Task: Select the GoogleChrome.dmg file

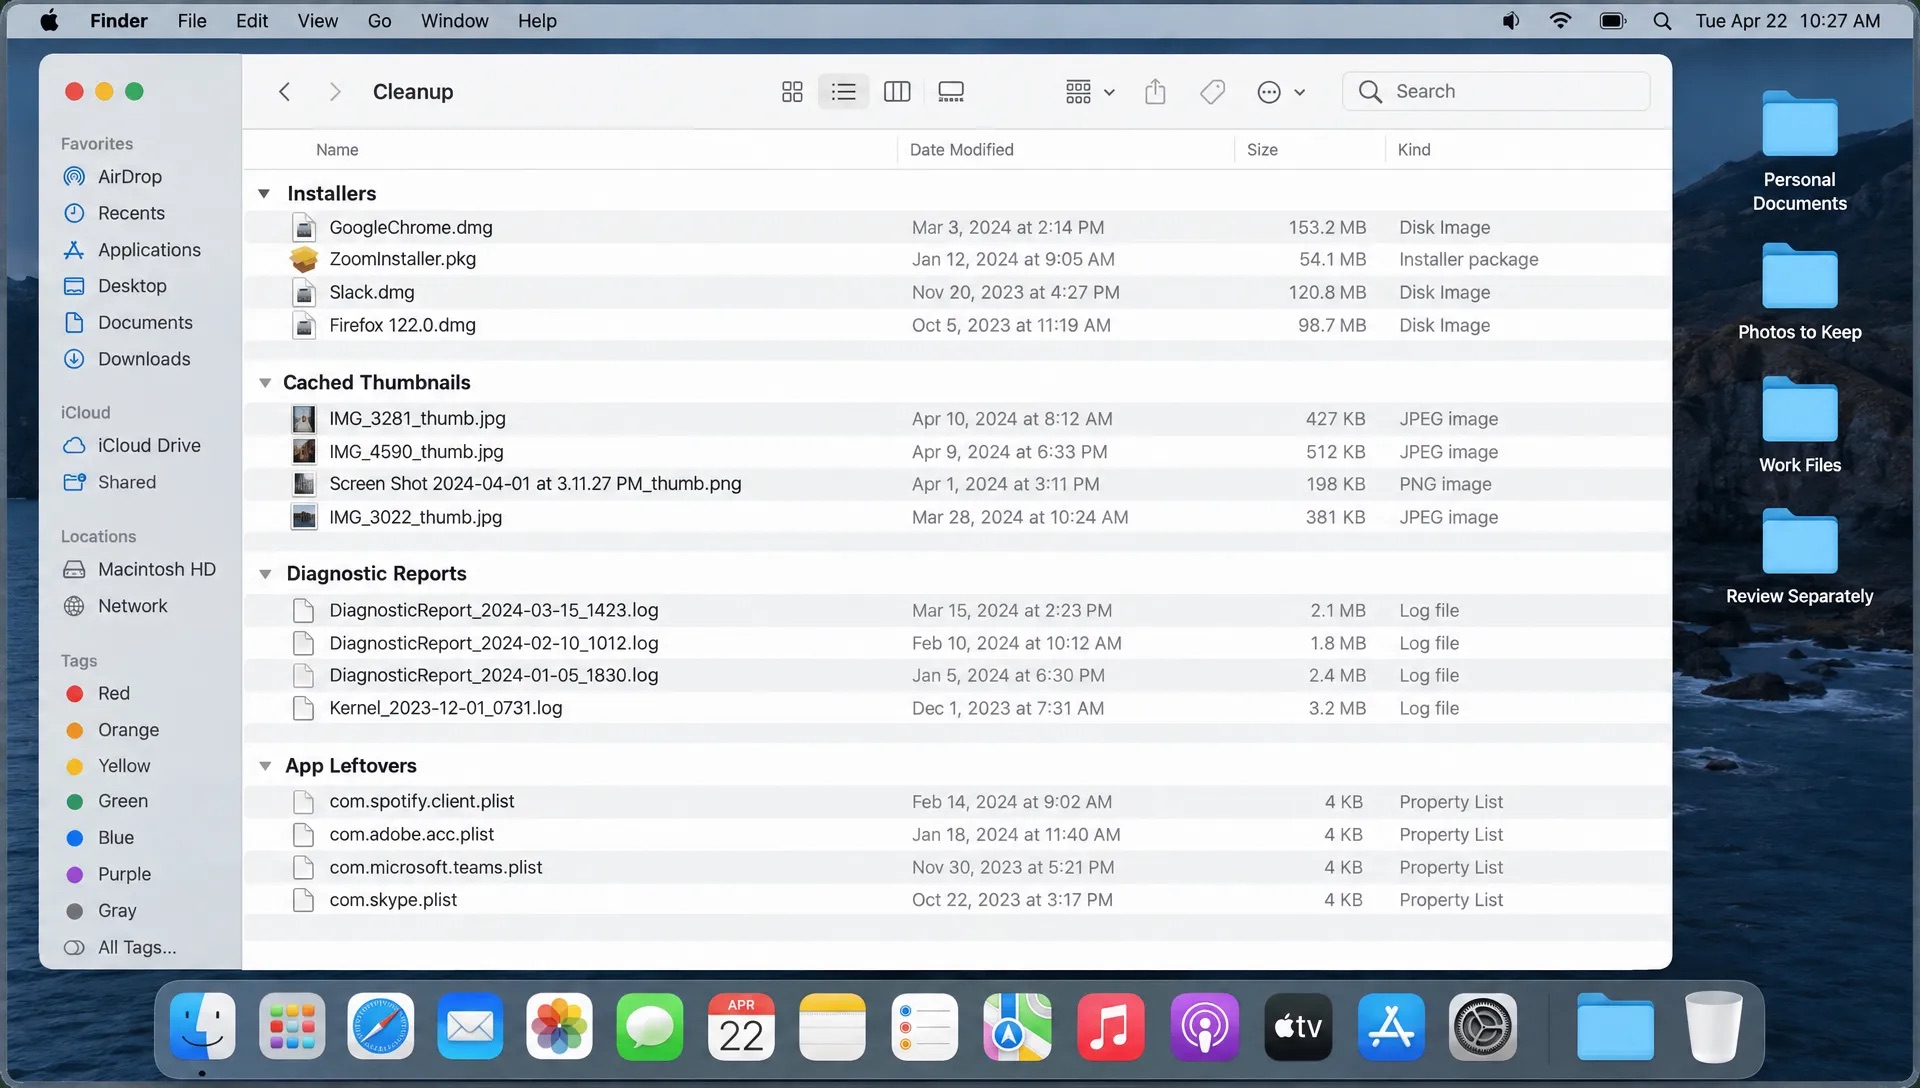Action: point(957,227)
